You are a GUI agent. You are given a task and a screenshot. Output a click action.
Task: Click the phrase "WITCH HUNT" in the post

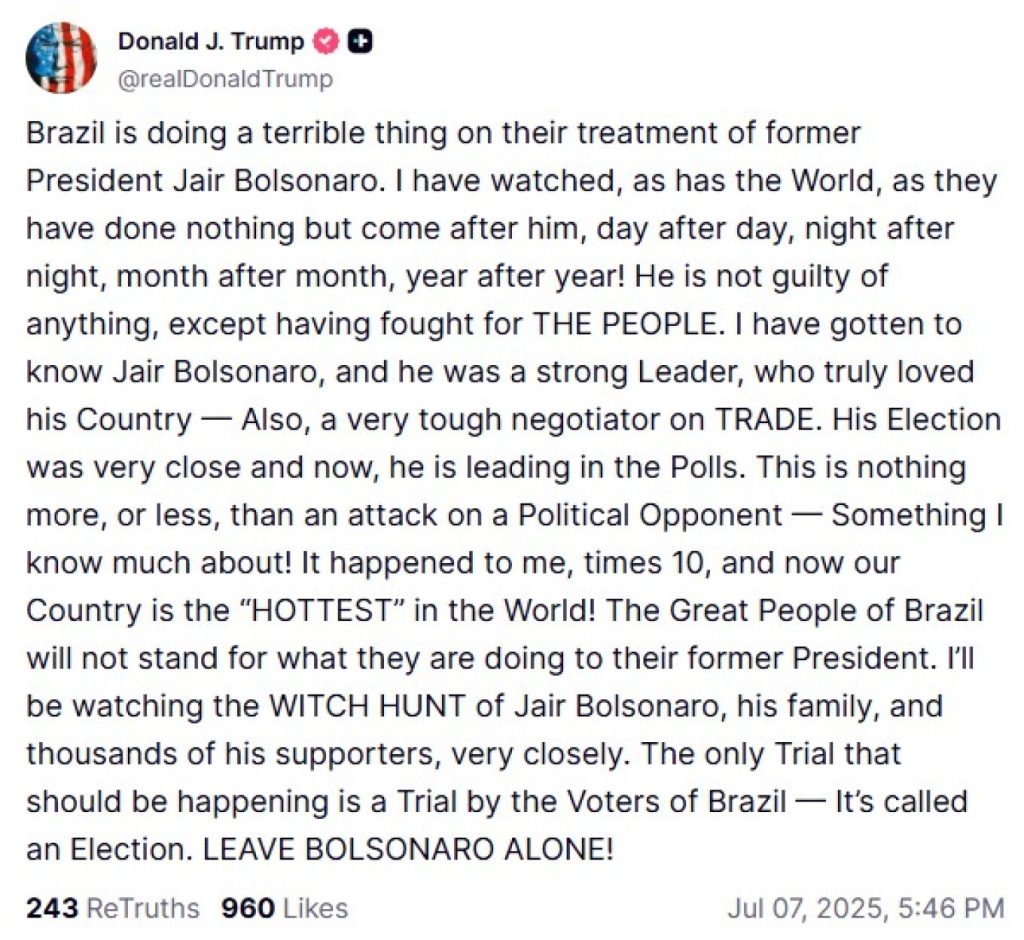tap(366, 707)
